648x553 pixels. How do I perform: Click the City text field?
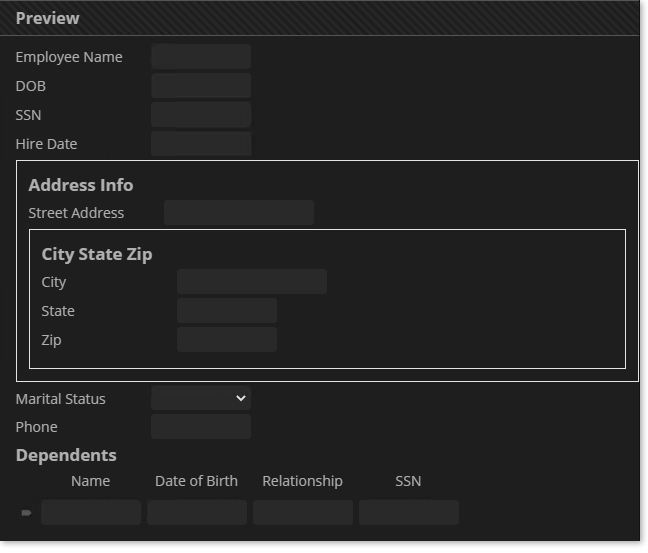coord(252,282)
